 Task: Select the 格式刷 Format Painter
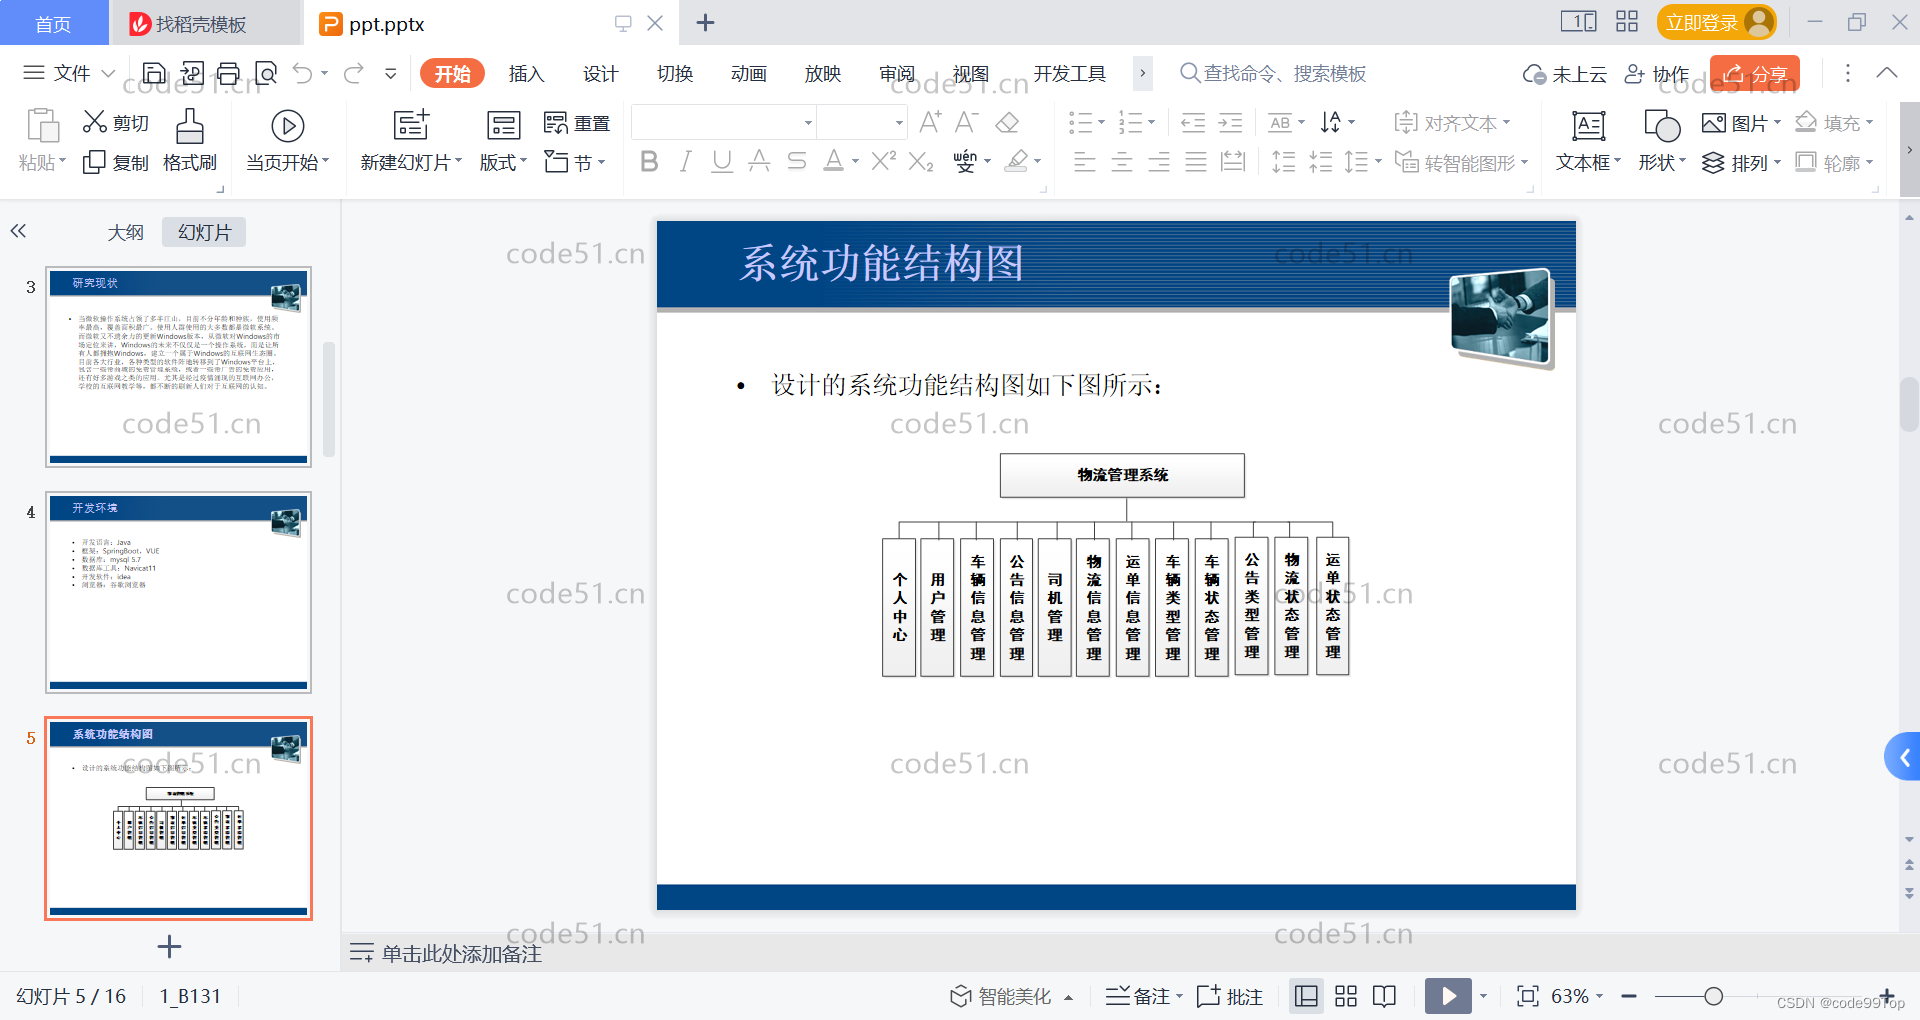coord(190,140)
